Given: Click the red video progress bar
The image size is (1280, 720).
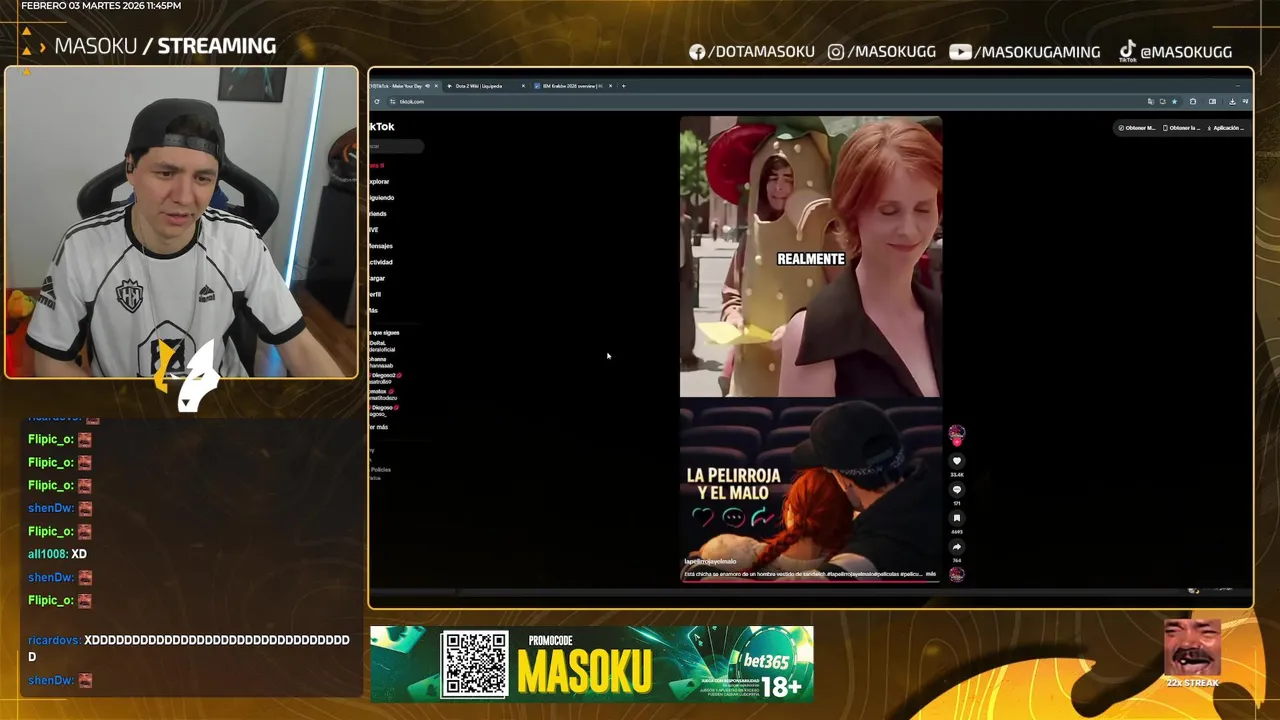Looking at the screenshot, I should click(x=810, y=580).
